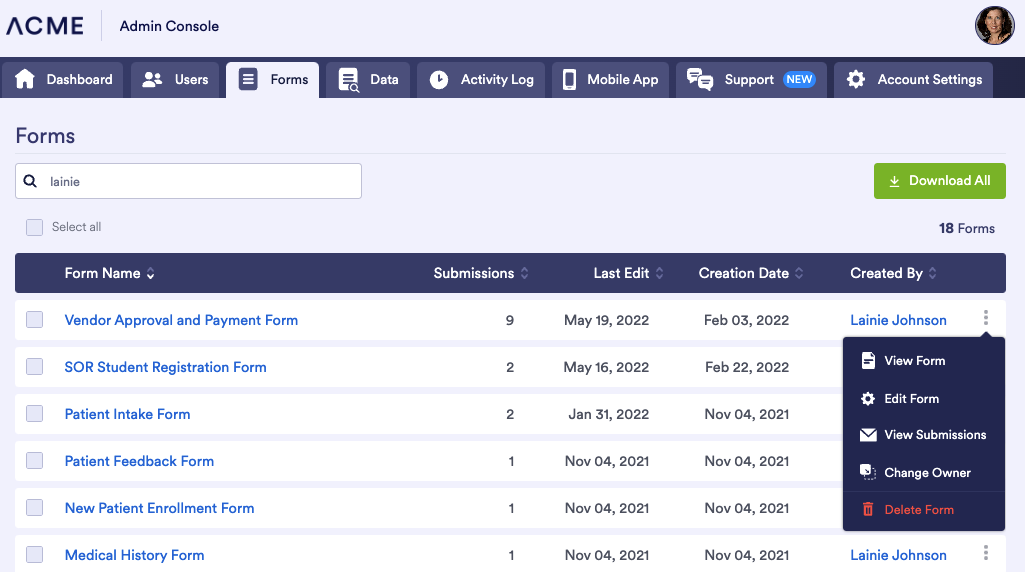This screenshot has height=572, width=1025.
Task: Open user profile avatar menu
Action: (994, 26)
